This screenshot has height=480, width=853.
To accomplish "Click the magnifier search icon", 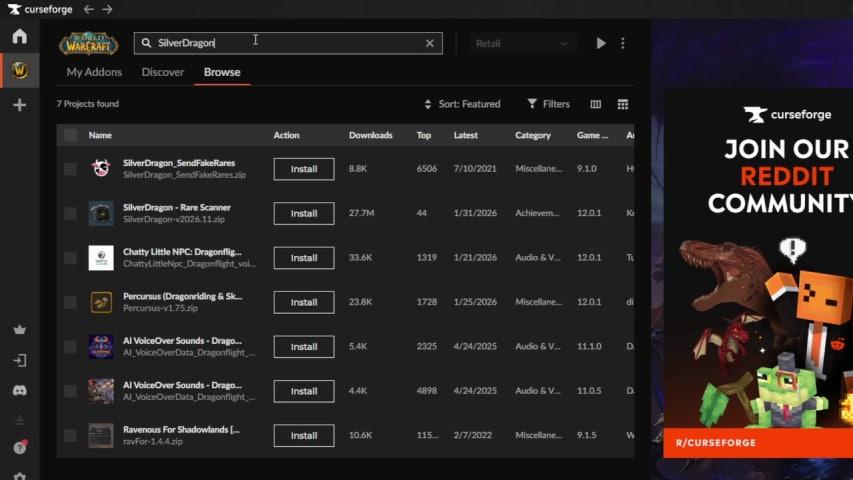I will (x=146, y=43).
